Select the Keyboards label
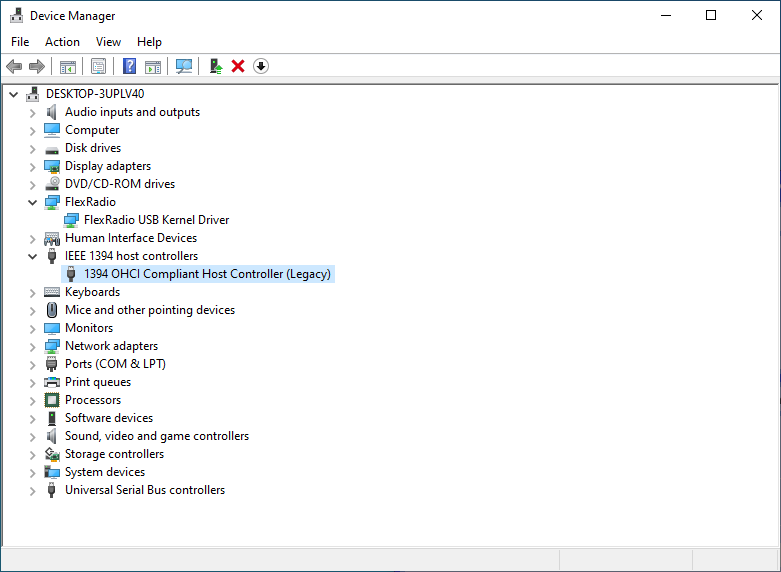781x572 pixels. pyautogui.click(x=92, y=292)
